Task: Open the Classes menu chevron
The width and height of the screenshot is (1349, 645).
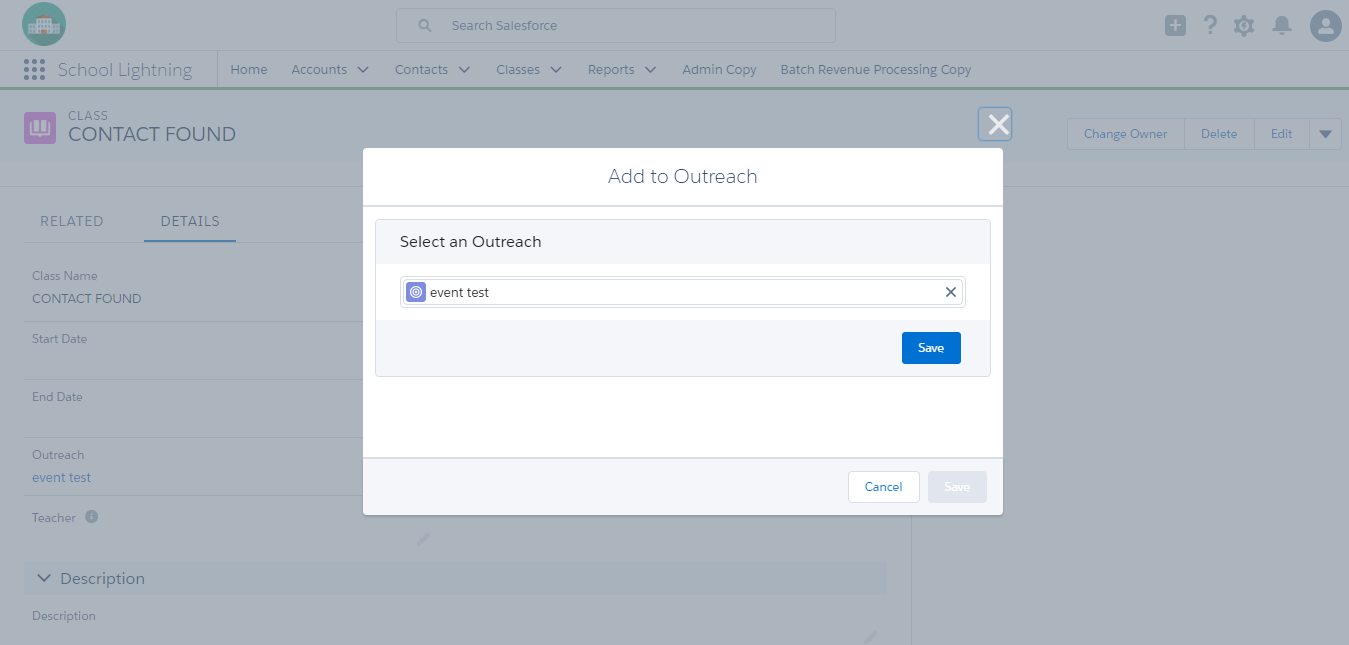Action: point(556,70)
